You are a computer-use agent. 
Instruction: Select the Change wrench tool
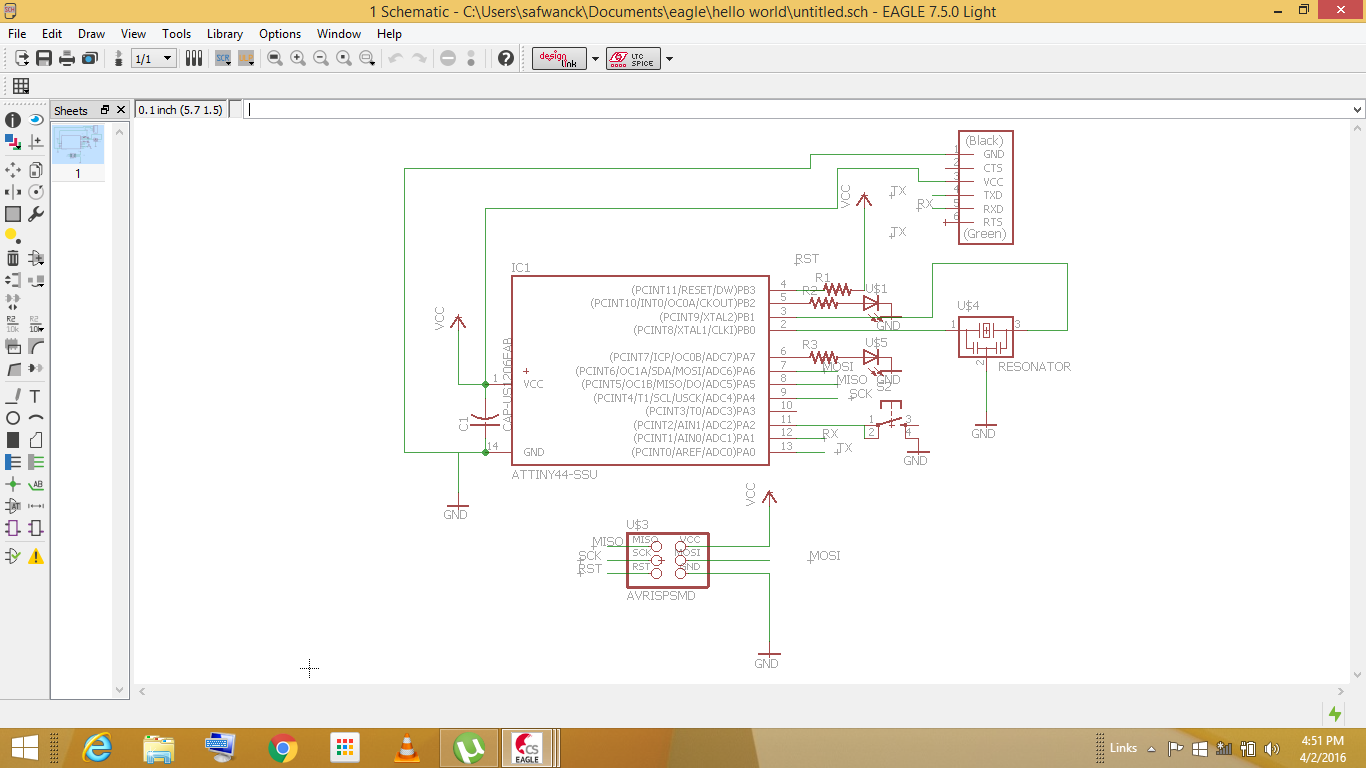pos(36,214)
